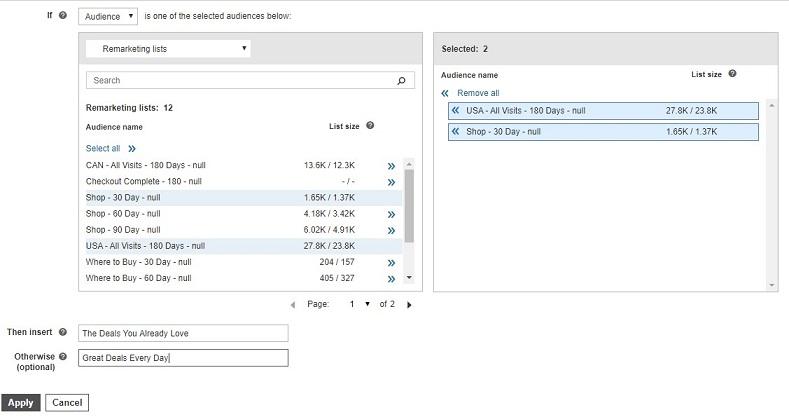Select Shop - 90 Day - null row

pyautogui.click(x=244, y=230)
